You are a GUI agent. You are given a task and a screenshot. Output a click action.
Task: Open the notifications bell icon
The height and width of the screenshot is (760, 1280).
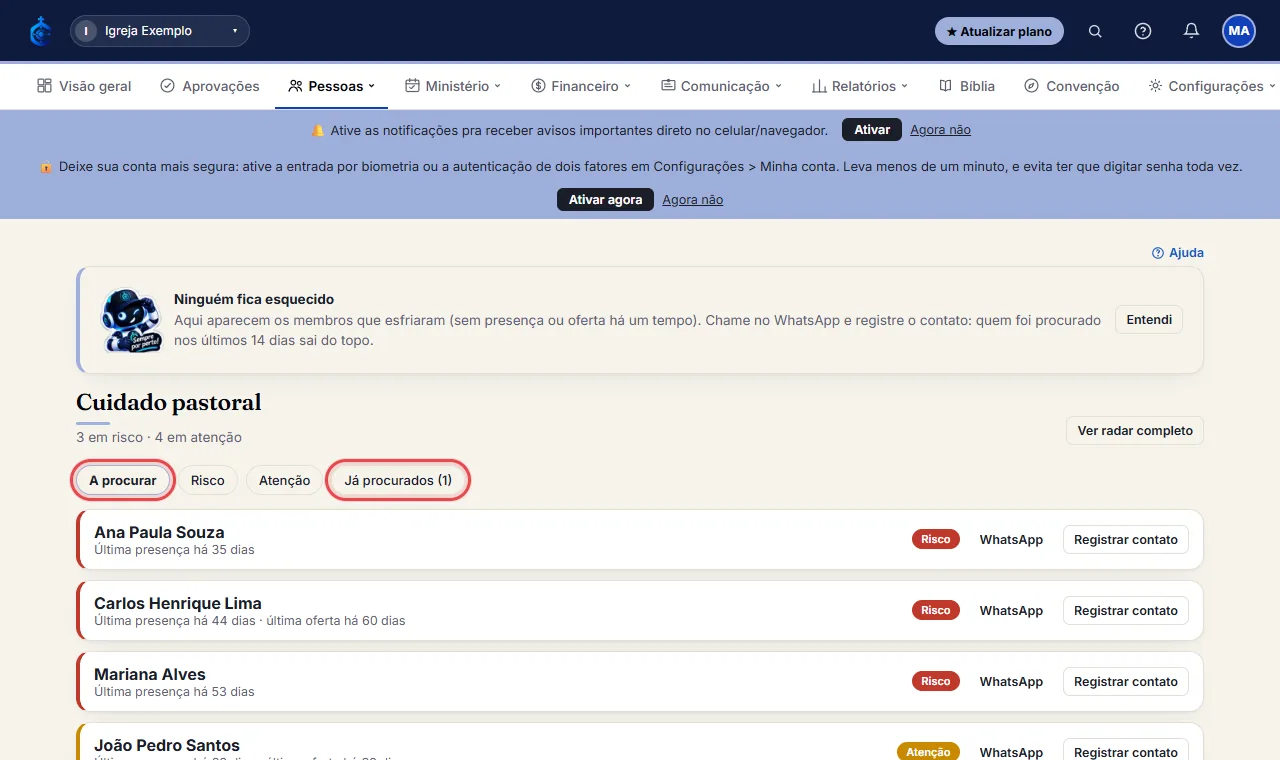[1191, 31]
